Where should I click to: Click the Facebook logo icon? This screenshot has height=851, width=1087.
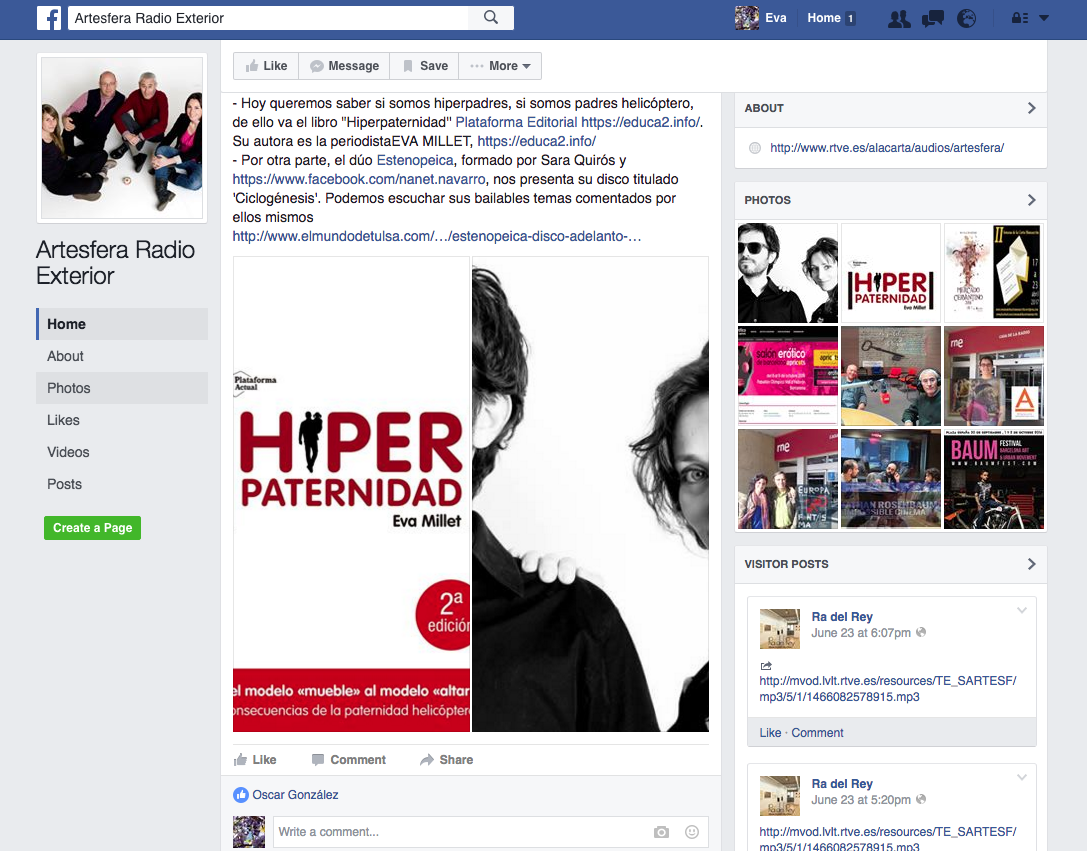(x=49, y=18)
